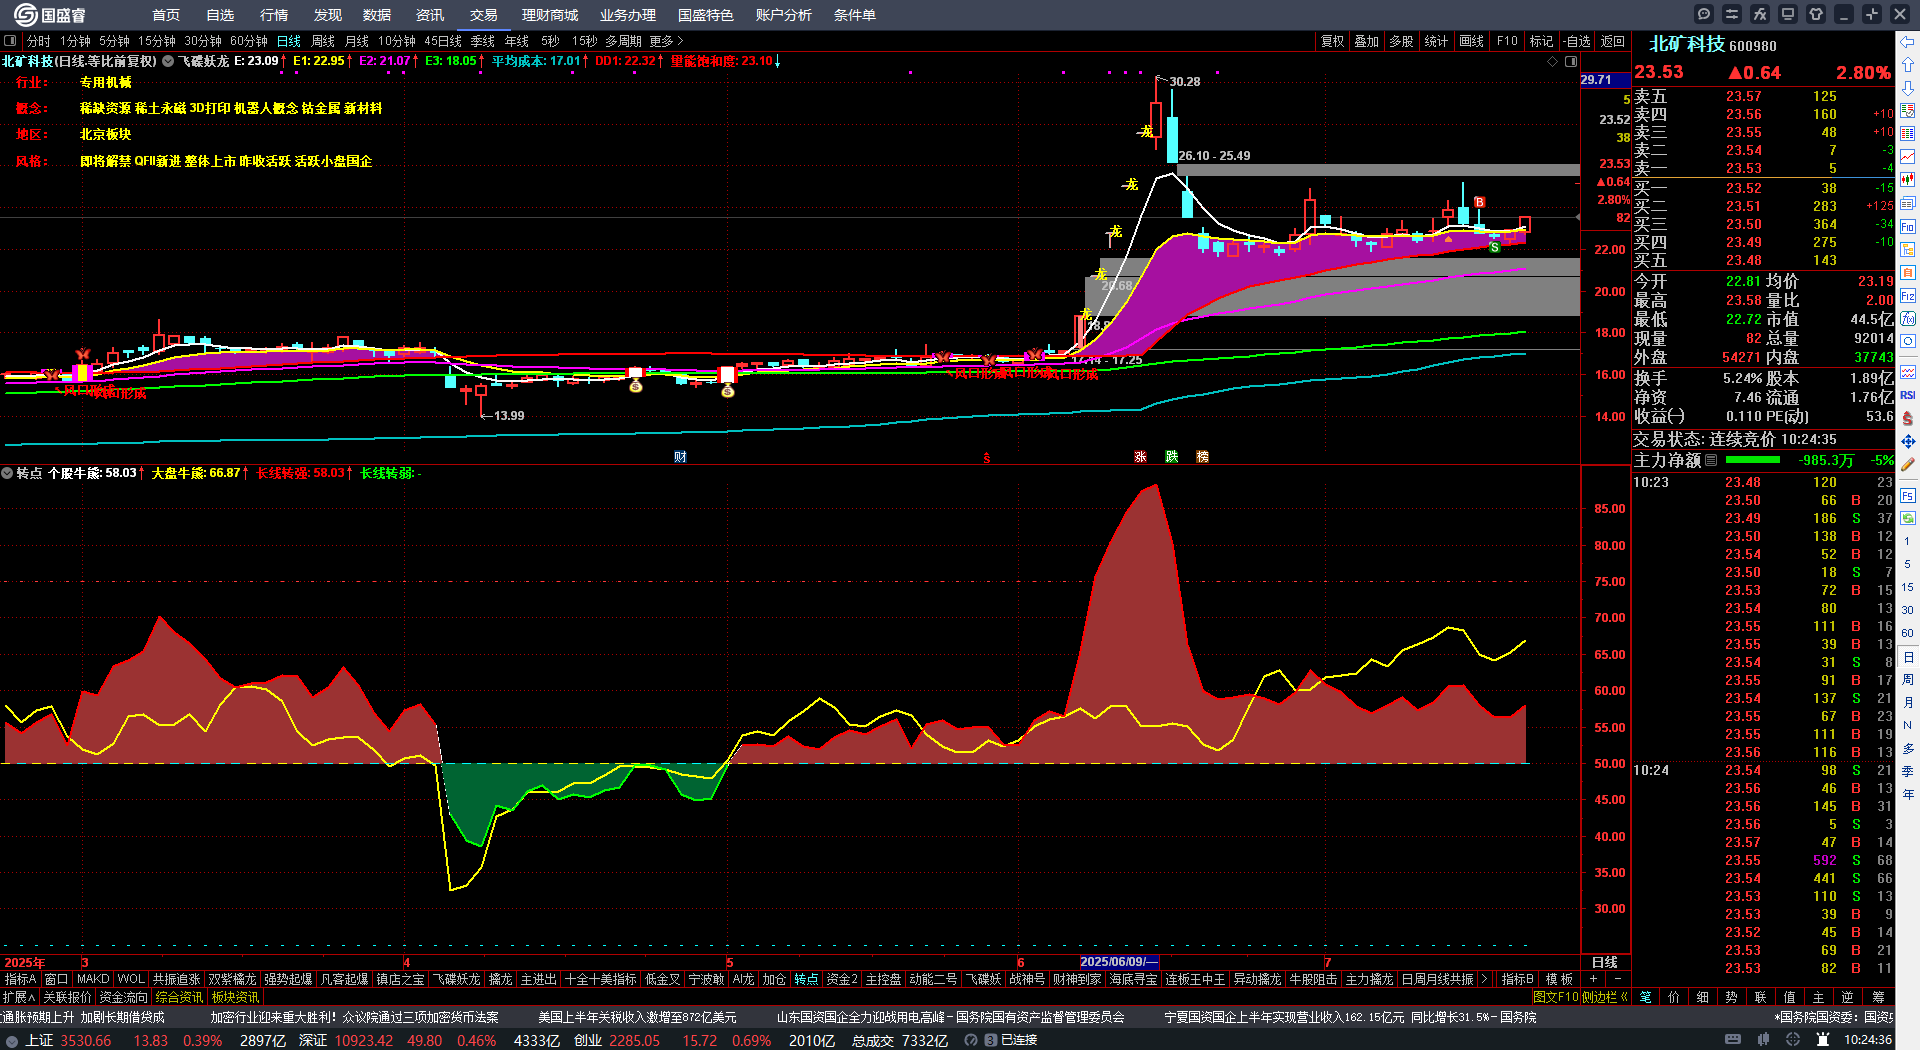Toggle the 画线 drawing mode

pyautogui.click(x=1472, y=41)
